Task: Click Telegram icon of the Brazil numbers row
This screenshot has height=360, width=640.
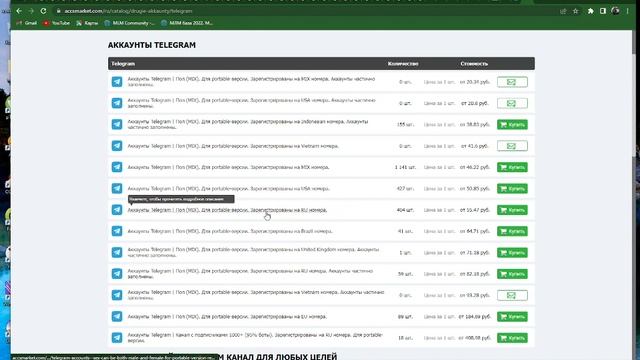Action: point(117,231)
